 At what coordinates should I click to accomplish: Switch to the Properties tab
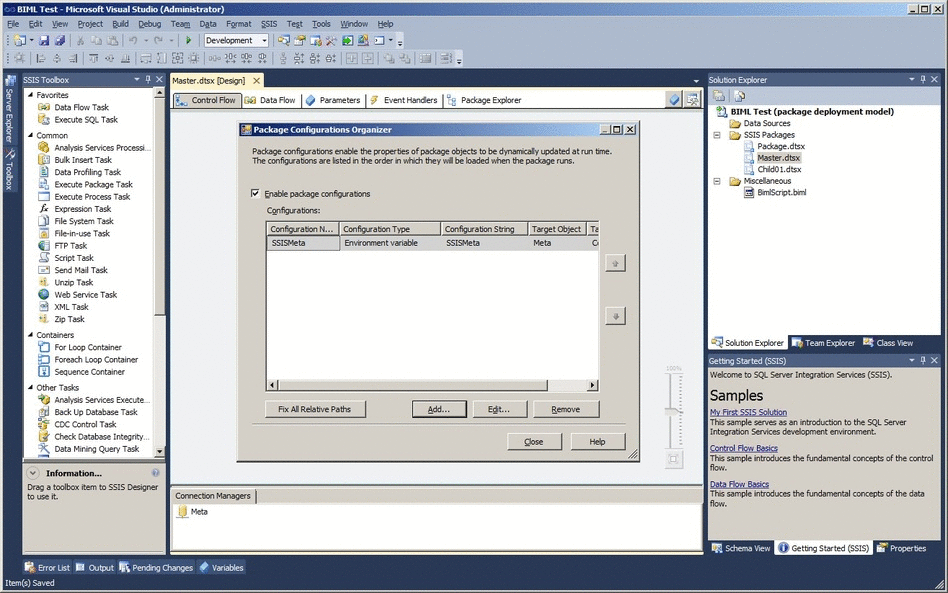pos(901,548)
